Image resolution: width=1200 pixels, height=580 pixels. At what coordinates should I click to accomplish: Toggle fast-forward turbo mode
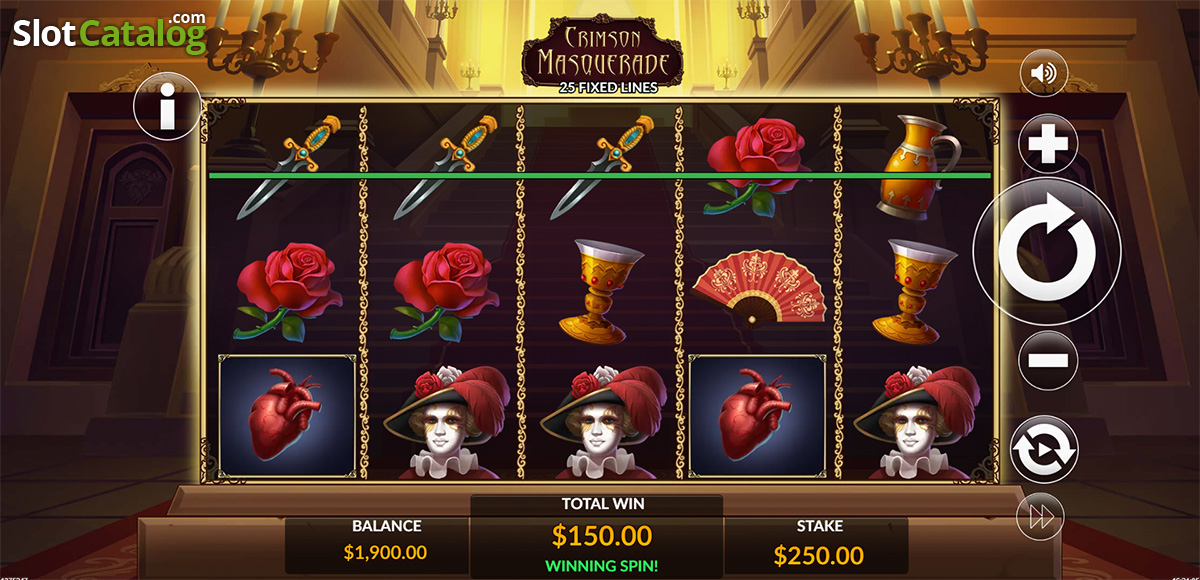(x=1040, y=518)
